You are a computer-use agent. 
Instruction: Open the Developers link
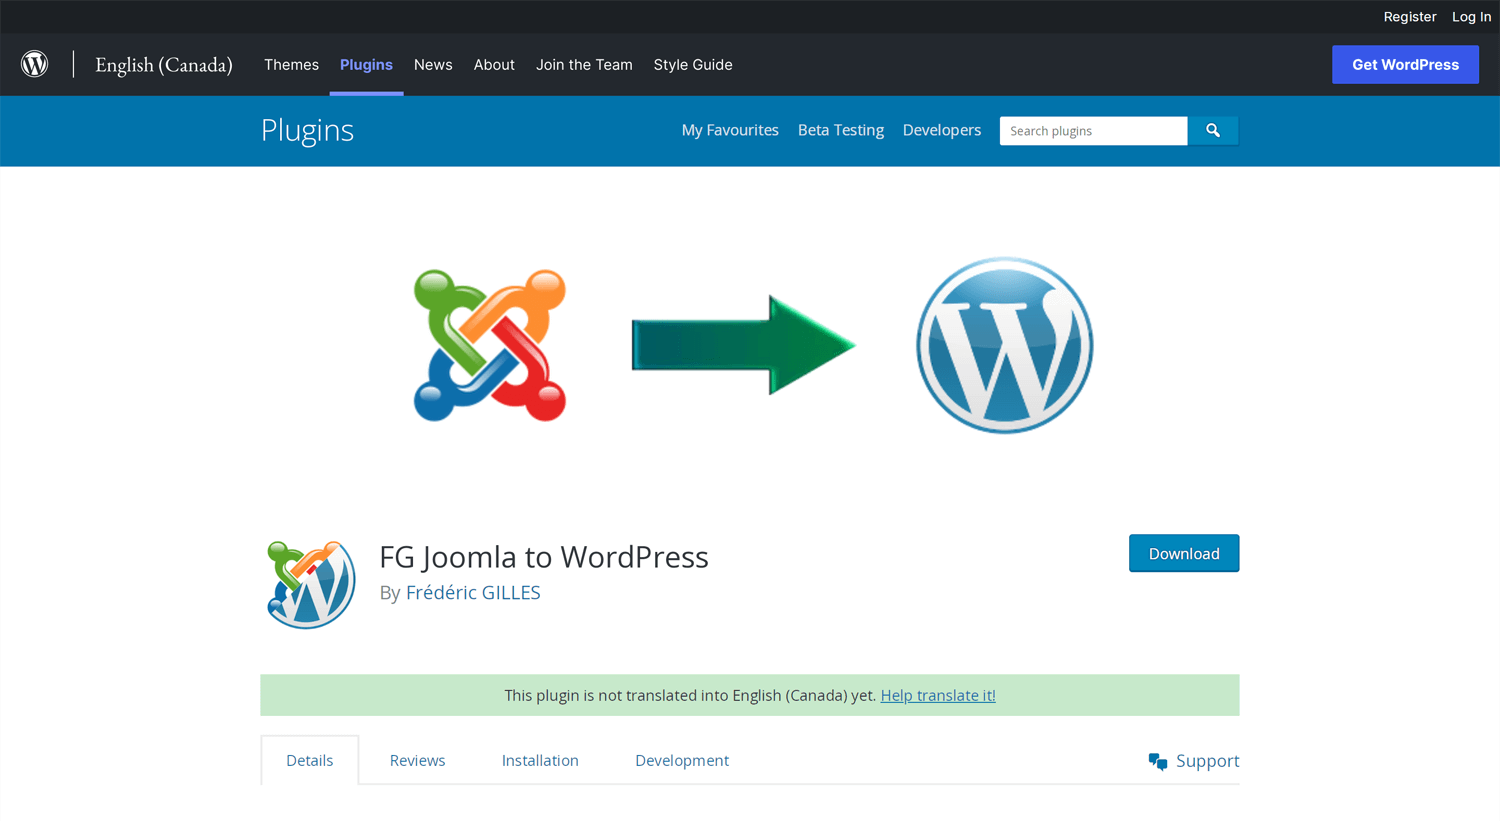pyautogui.click(x=942, y=130)
